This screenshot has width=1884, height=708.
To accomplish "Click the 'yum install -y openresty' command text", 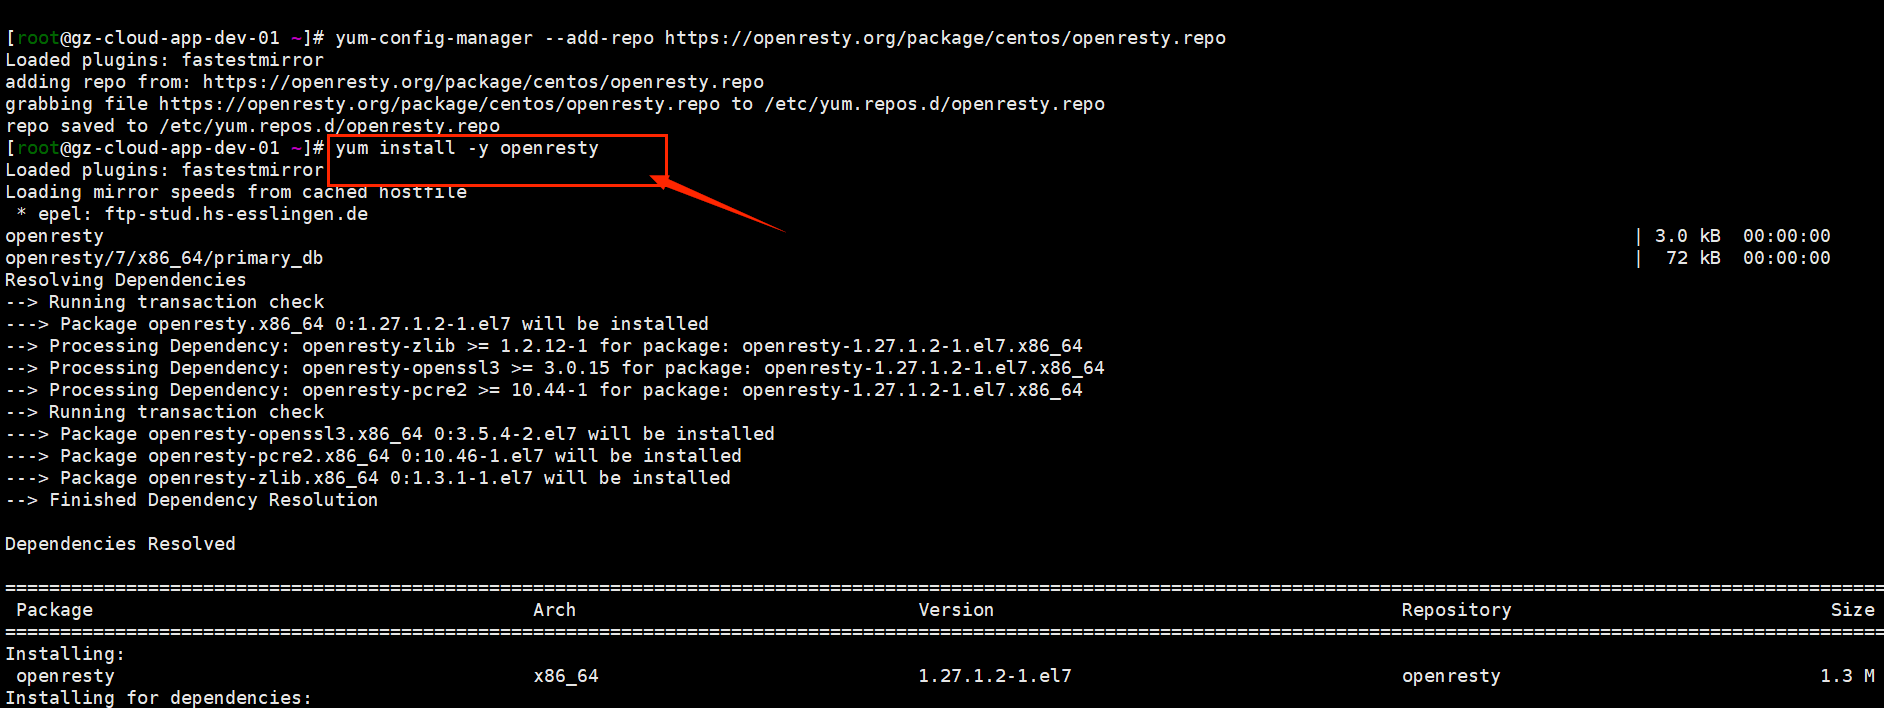I will (467, 148).
